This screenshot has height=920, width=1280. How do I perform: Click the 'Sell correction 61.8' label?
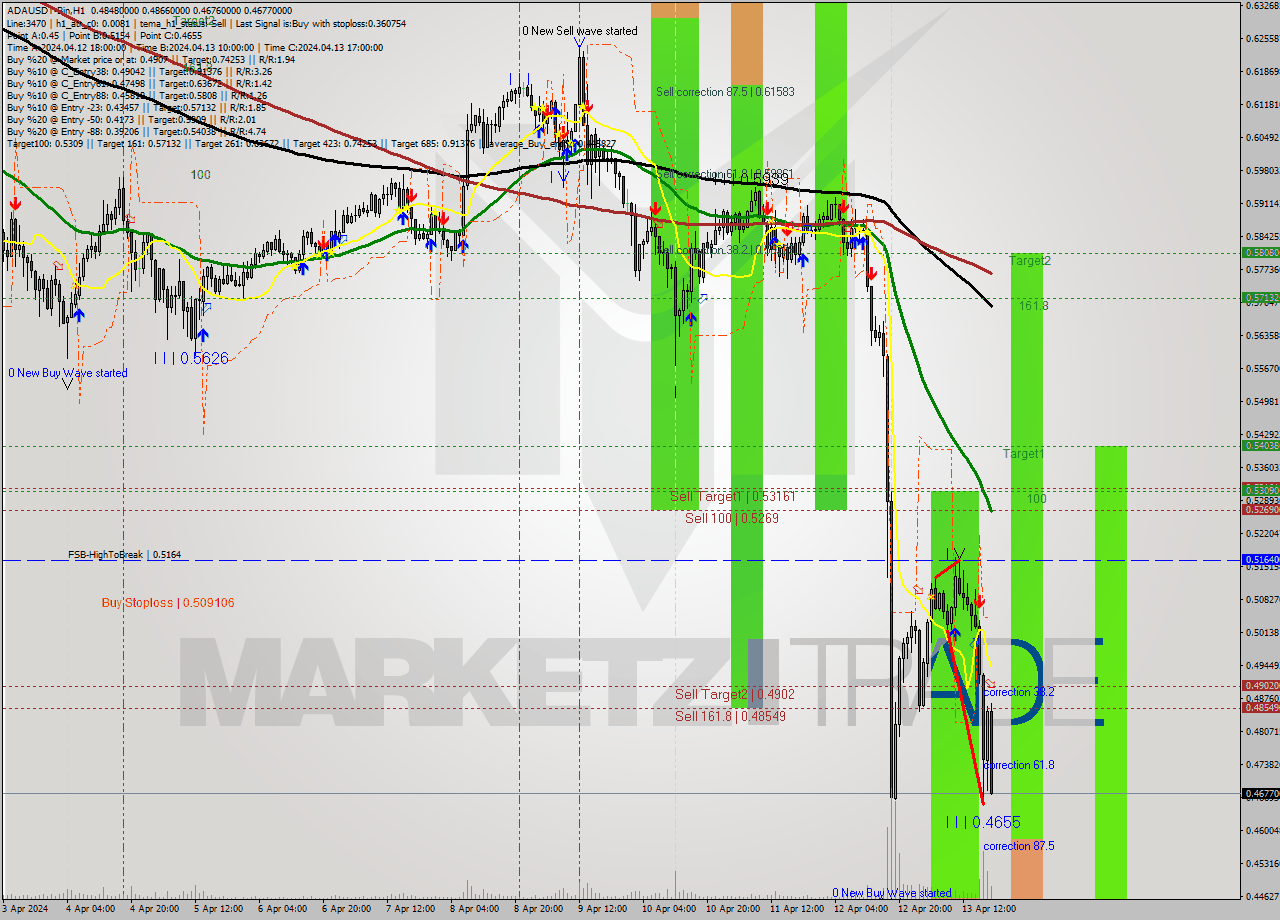(727, 175)
